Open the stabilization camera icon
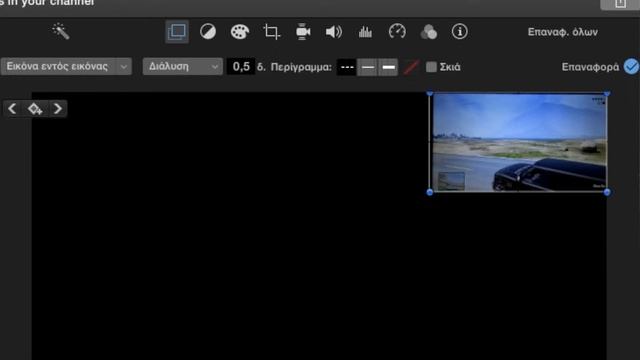Viewport: 640px width, 360px height. pyautogui.click(x=303, y=32)
